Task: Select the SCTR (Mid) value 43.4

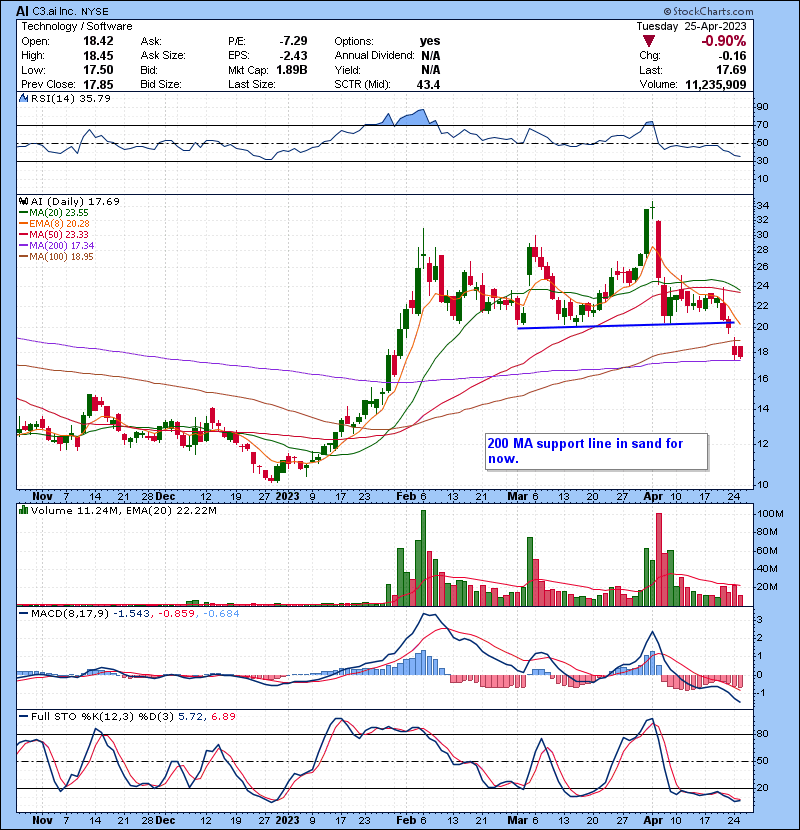Action: [428, 84]
